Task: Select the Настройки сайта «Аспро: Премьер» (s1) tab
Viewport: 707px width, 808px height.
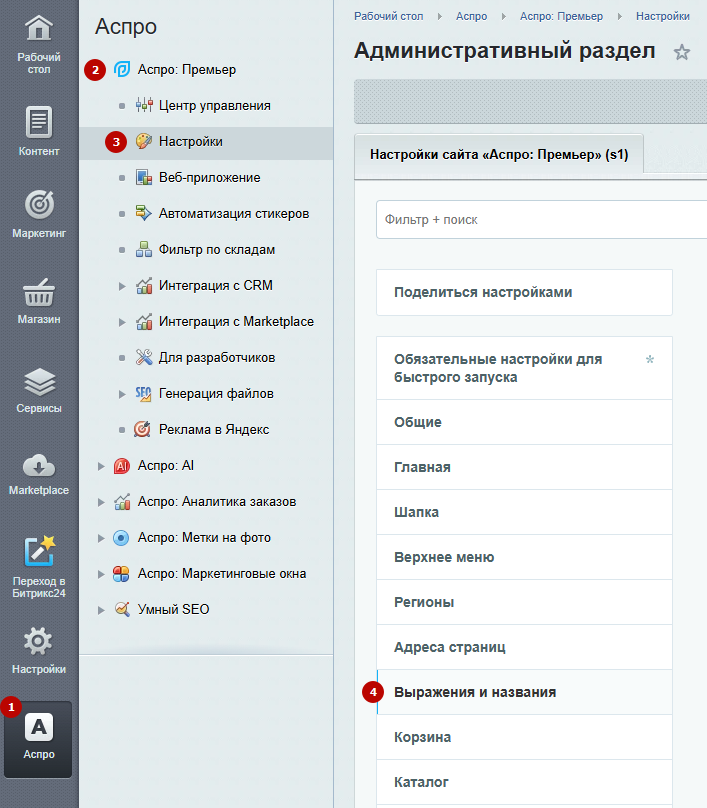Action: (x=499, y=155)
